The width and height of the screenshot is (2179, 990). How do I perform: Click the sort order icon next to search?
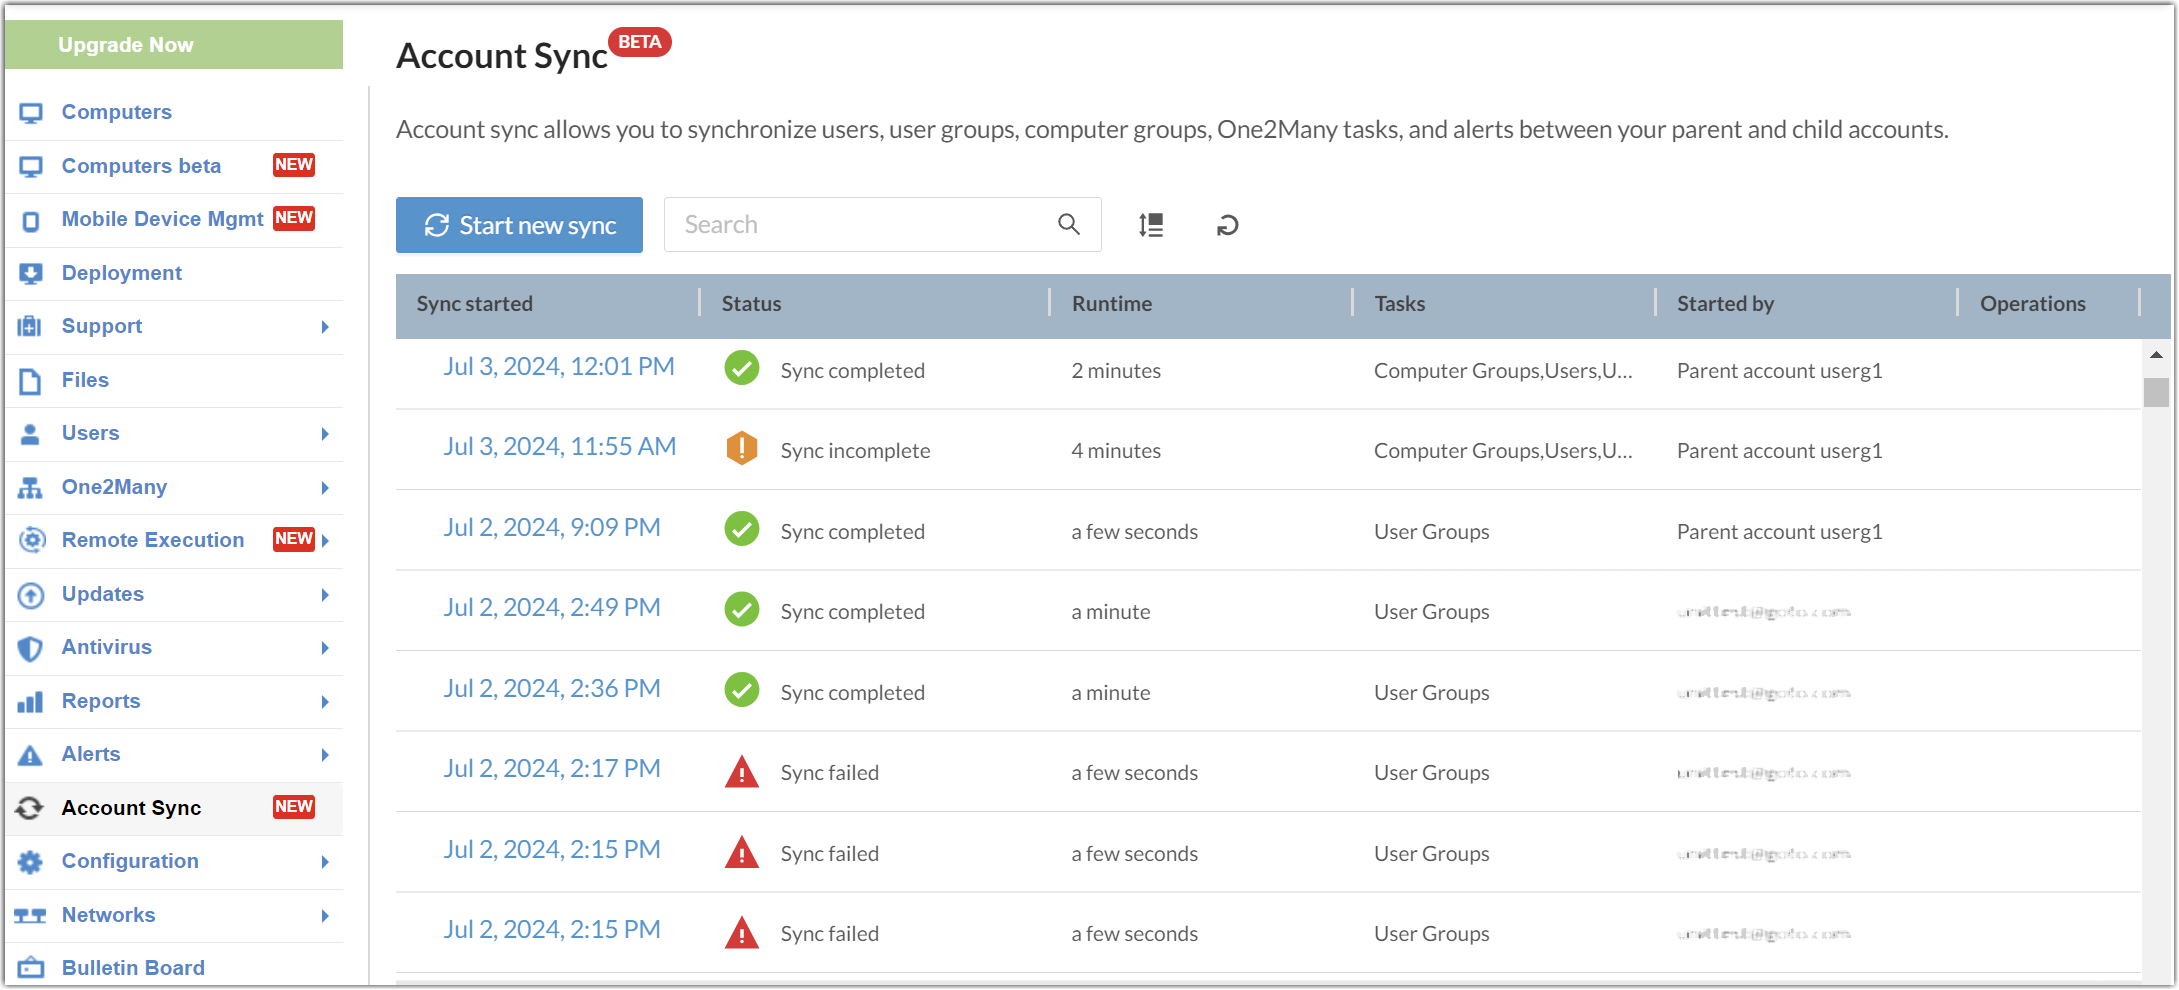[x=1151, y=225]
